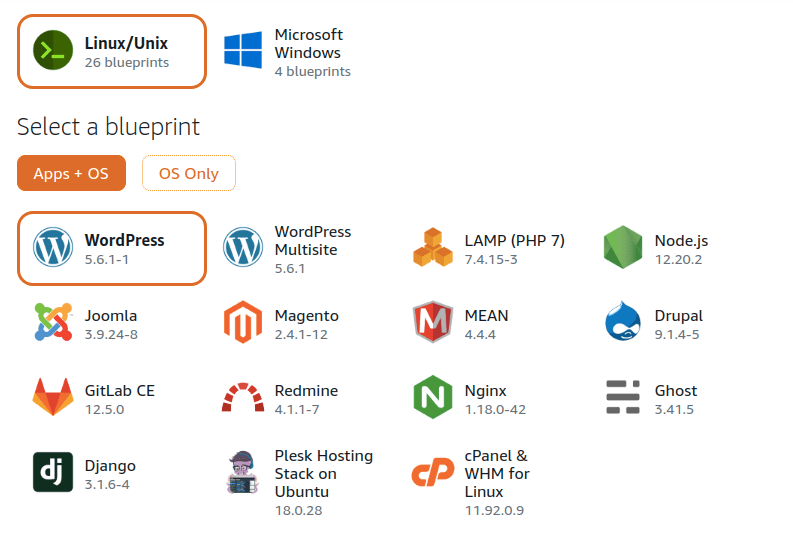
Task: Pick the Plesk Hosting Stack icon
Action: pos(243,472)
